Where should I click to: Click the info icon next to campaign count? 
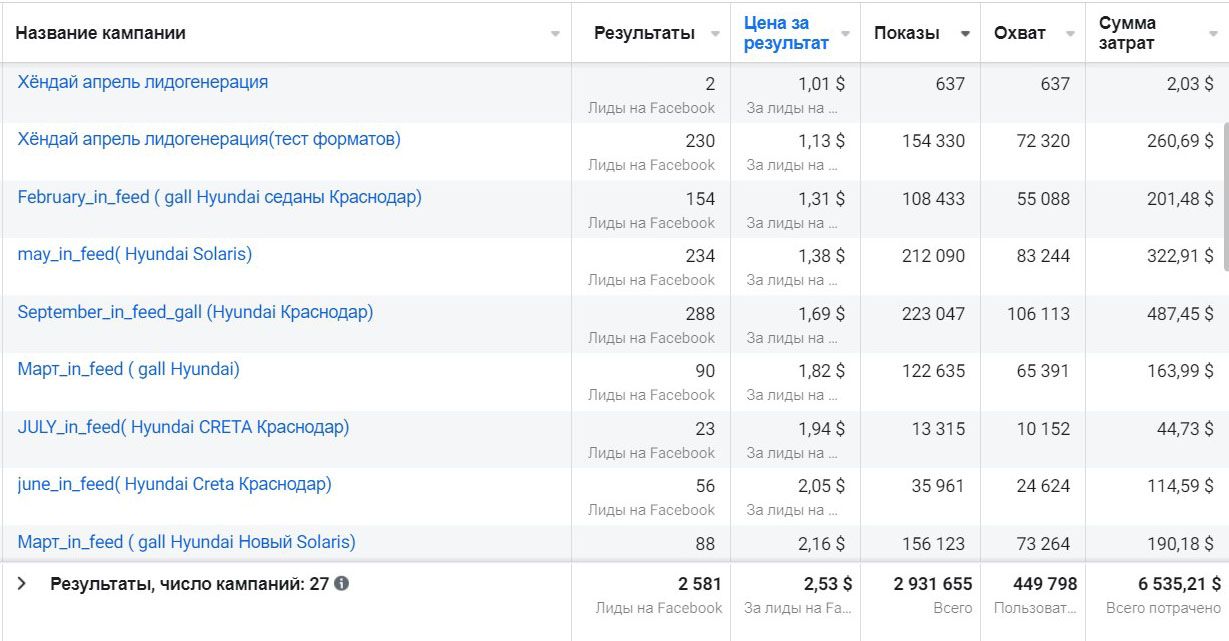click(342, 584)
